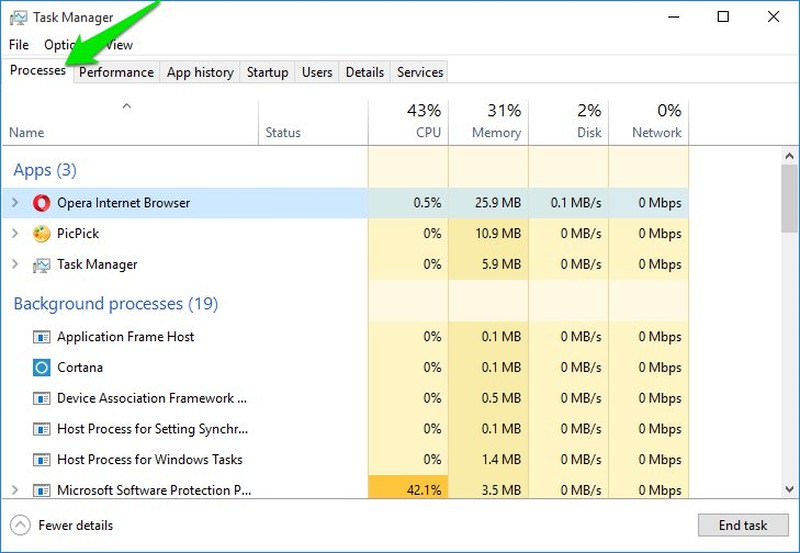This screenshot has width=800, height=553.
Task: Select the PicPick row name
Action: (78, 234)
